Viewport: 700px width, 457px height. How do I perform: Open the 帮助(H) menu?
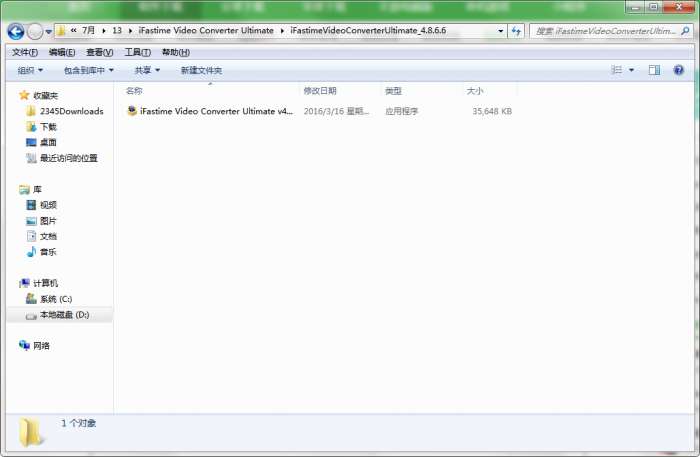(x=175, y=53)
